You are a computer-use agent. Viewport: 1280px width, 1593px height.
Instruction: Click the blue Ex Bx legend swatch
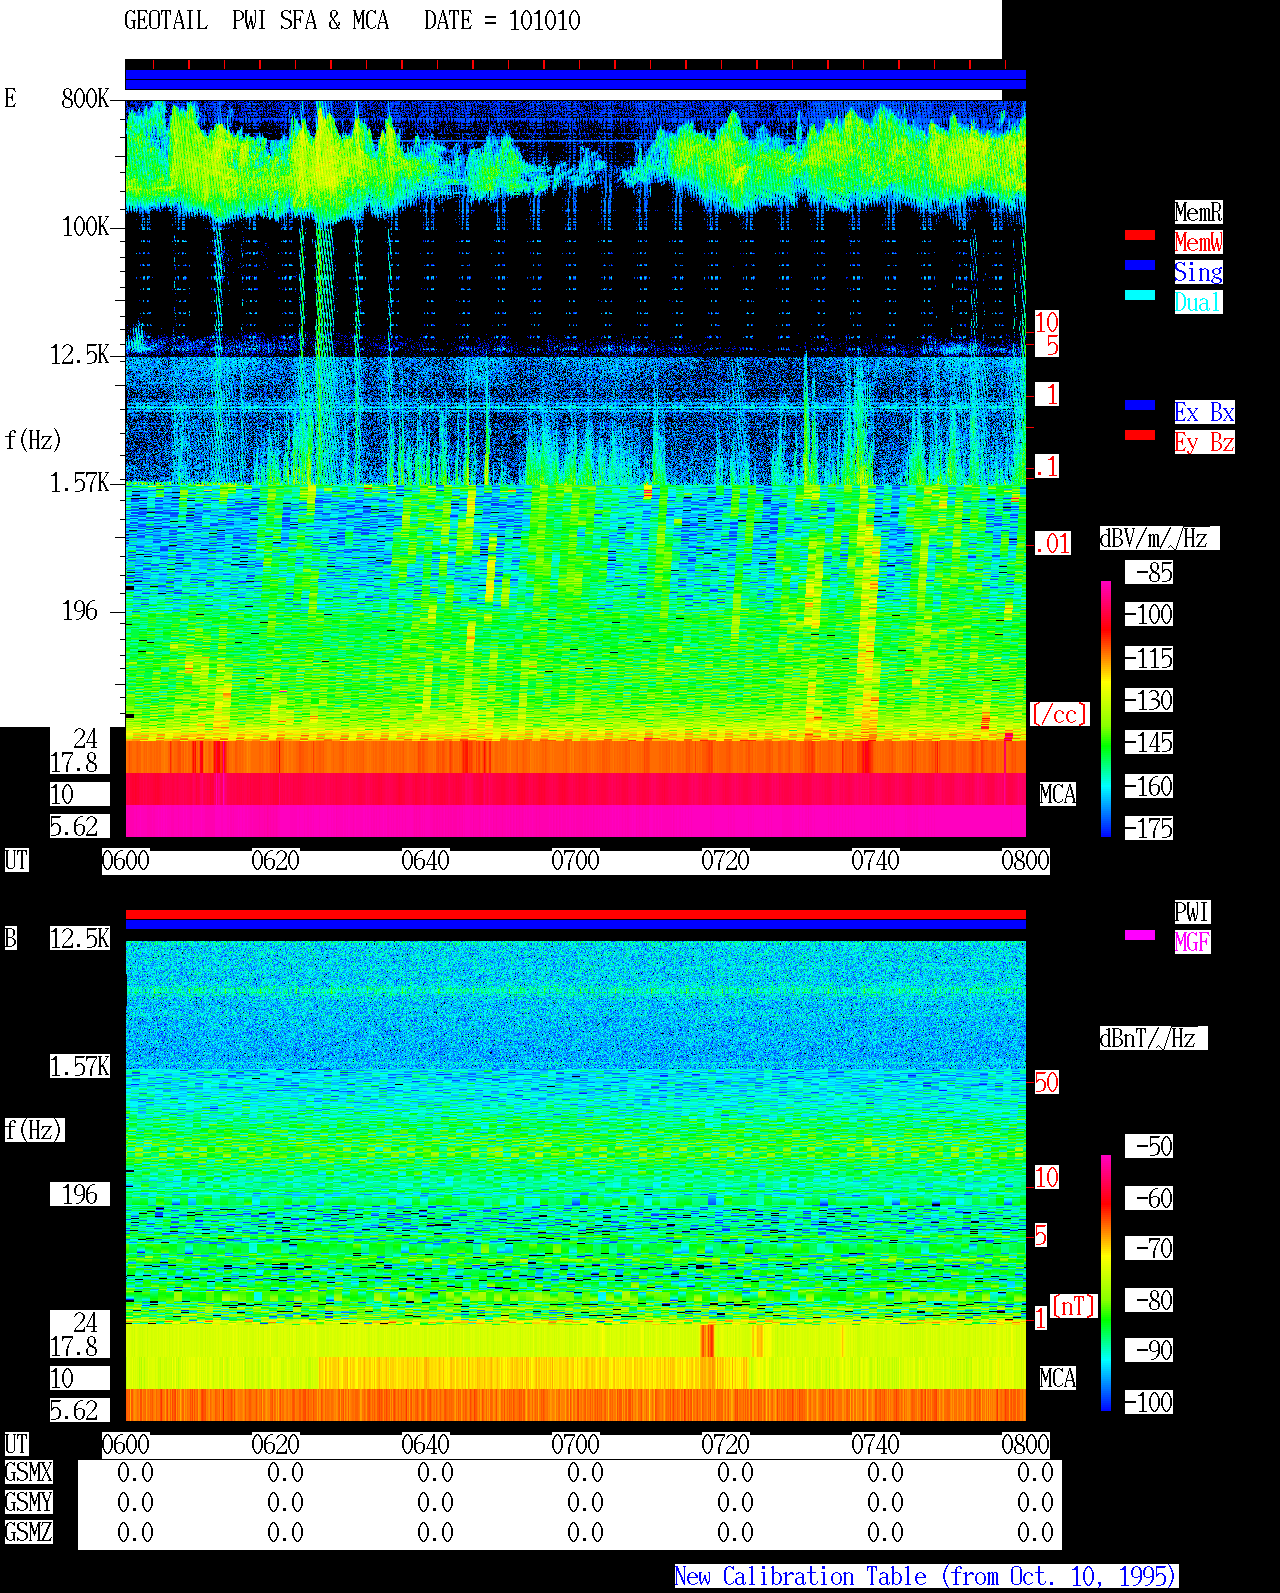(1140, 405)
